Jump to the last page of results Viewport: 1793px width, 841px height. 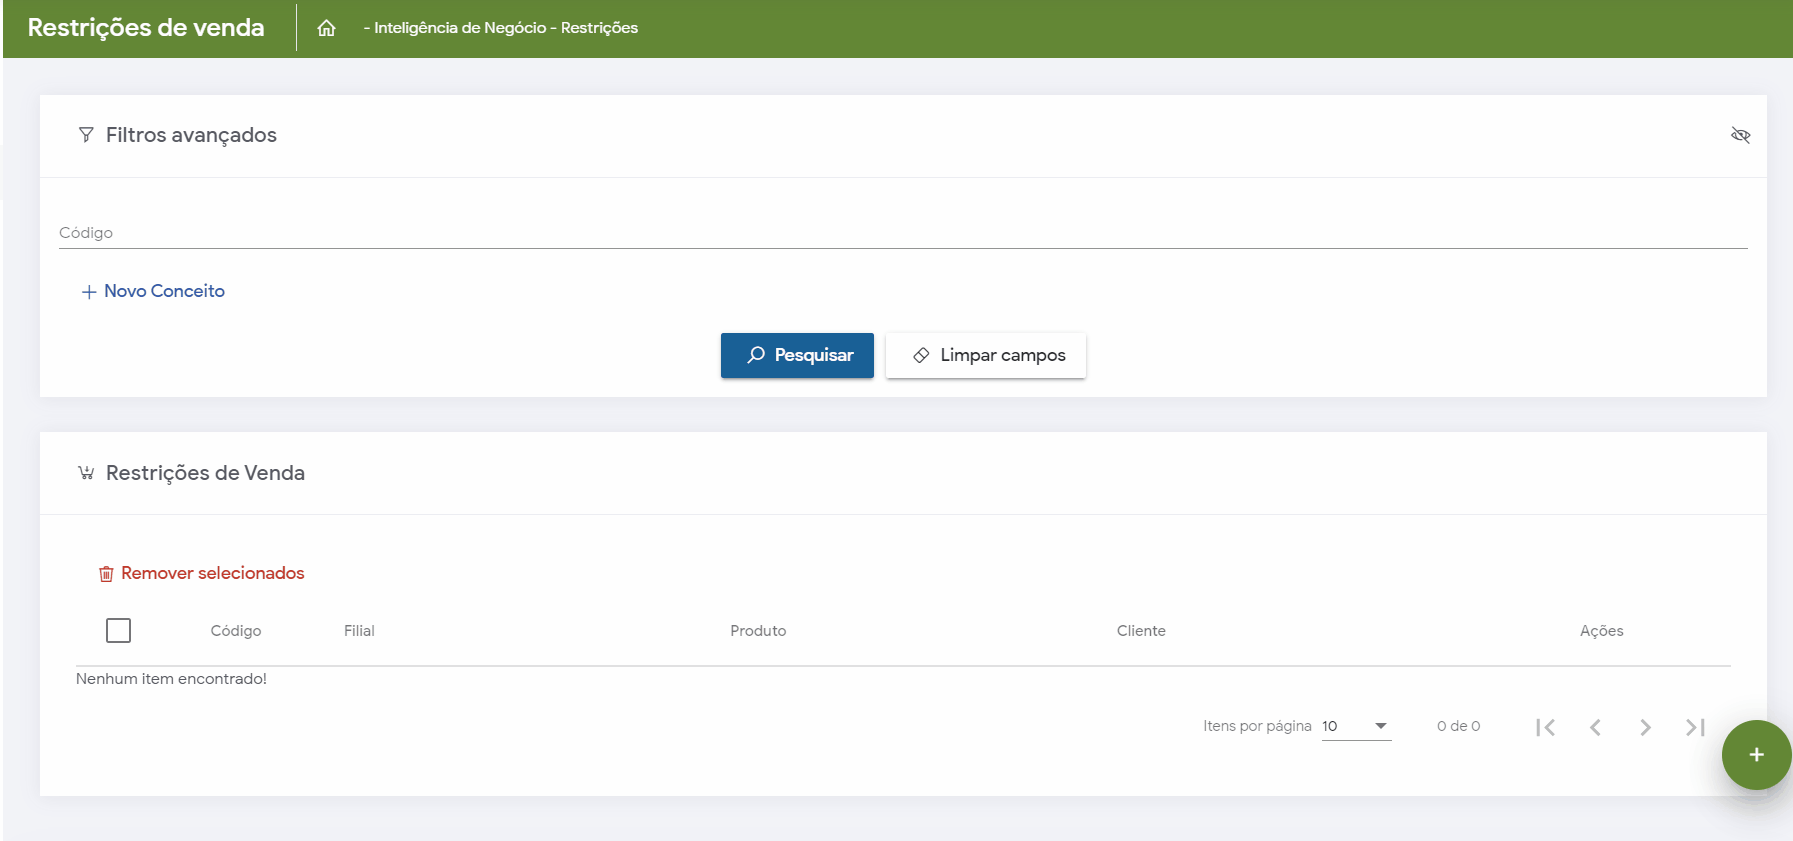click(1695, 727)
